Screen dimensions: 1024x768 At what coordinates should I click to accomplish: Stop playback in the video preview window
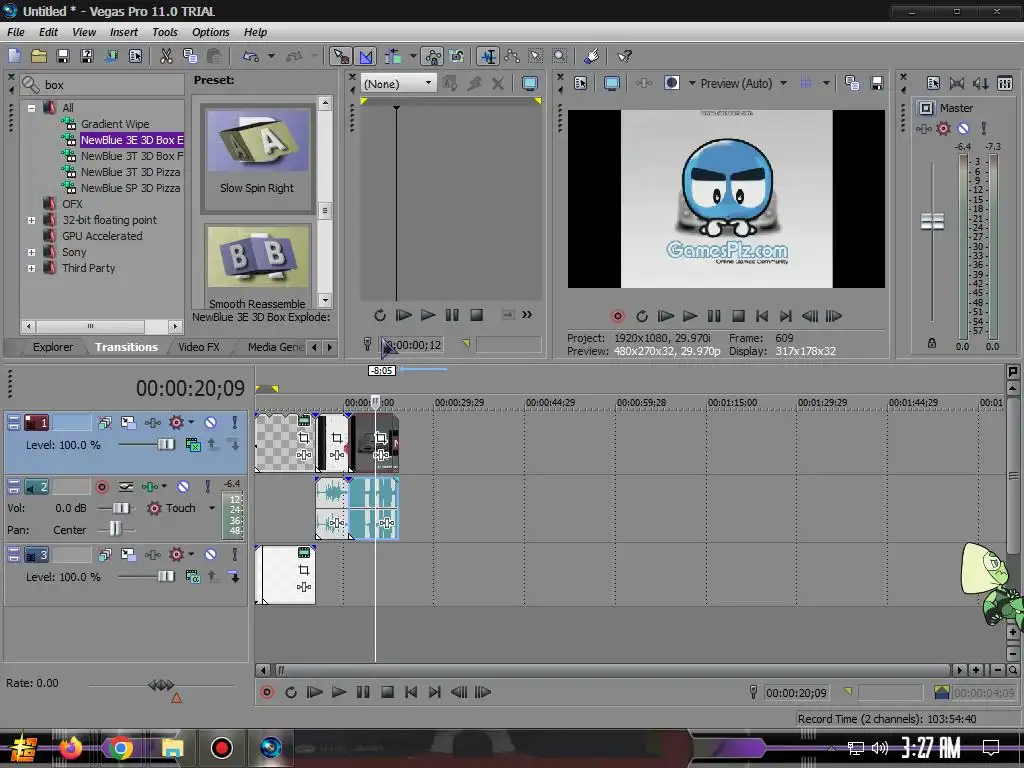point(738,316)
